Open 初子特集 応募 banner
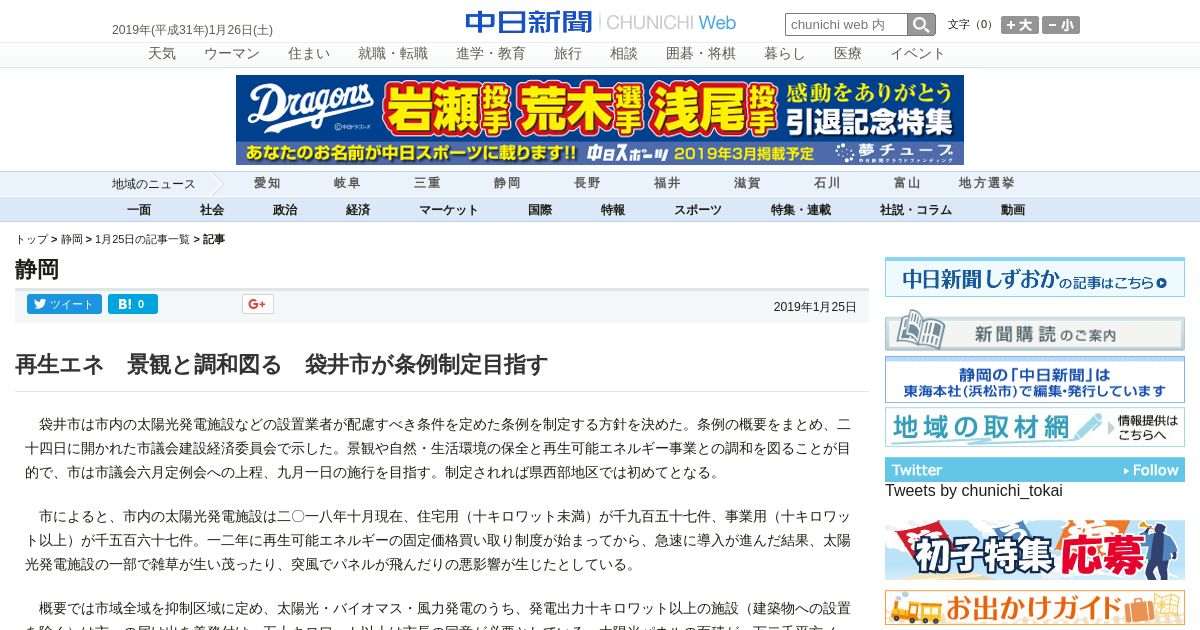The height and width of the screenshot is (630, 1200). tap(1035, 550)
